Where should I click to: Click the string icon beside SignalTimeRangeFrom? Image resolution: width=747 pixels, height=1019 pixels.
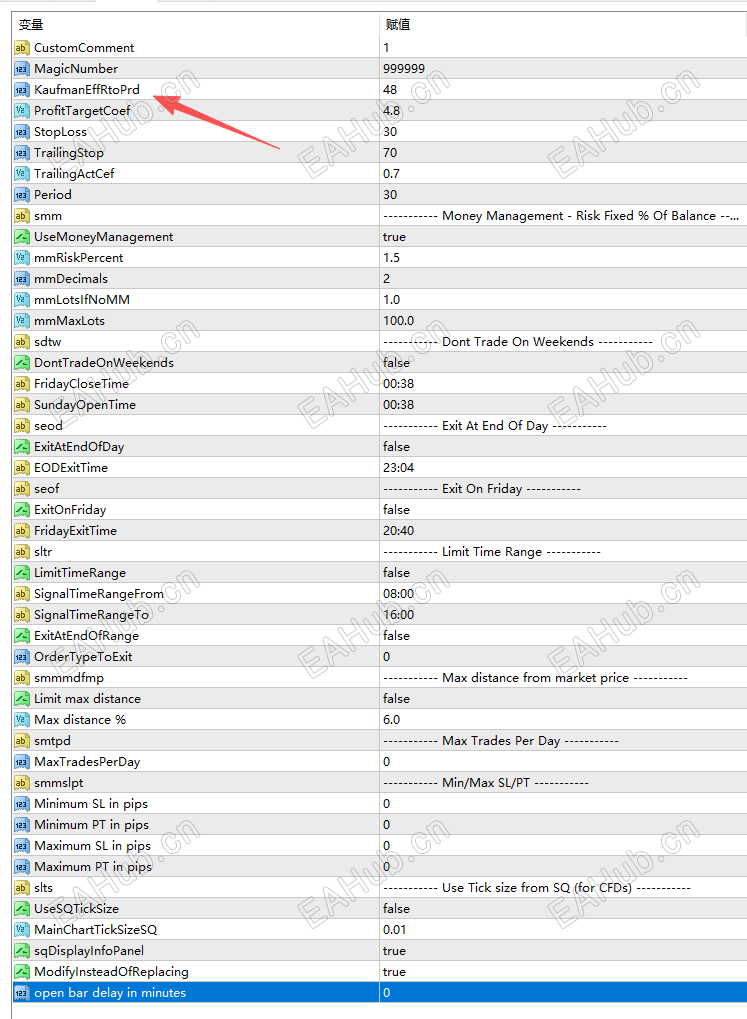click(x=21, y=594)
